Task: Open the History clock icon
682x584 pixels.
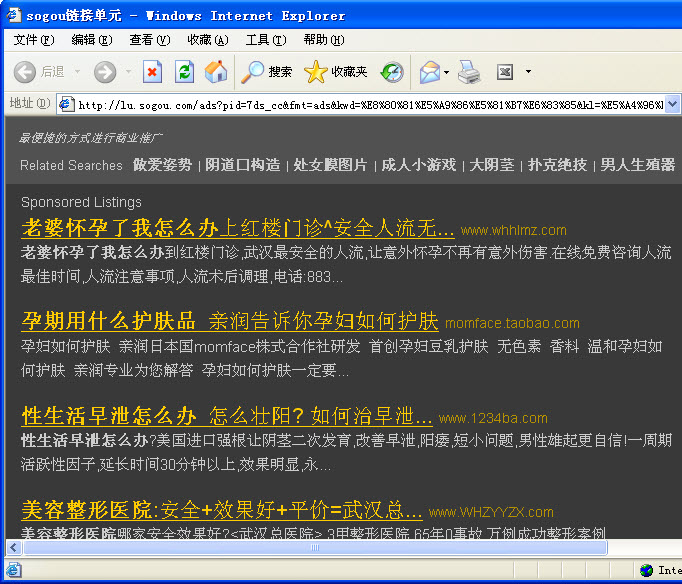Action: pos(392,72)
